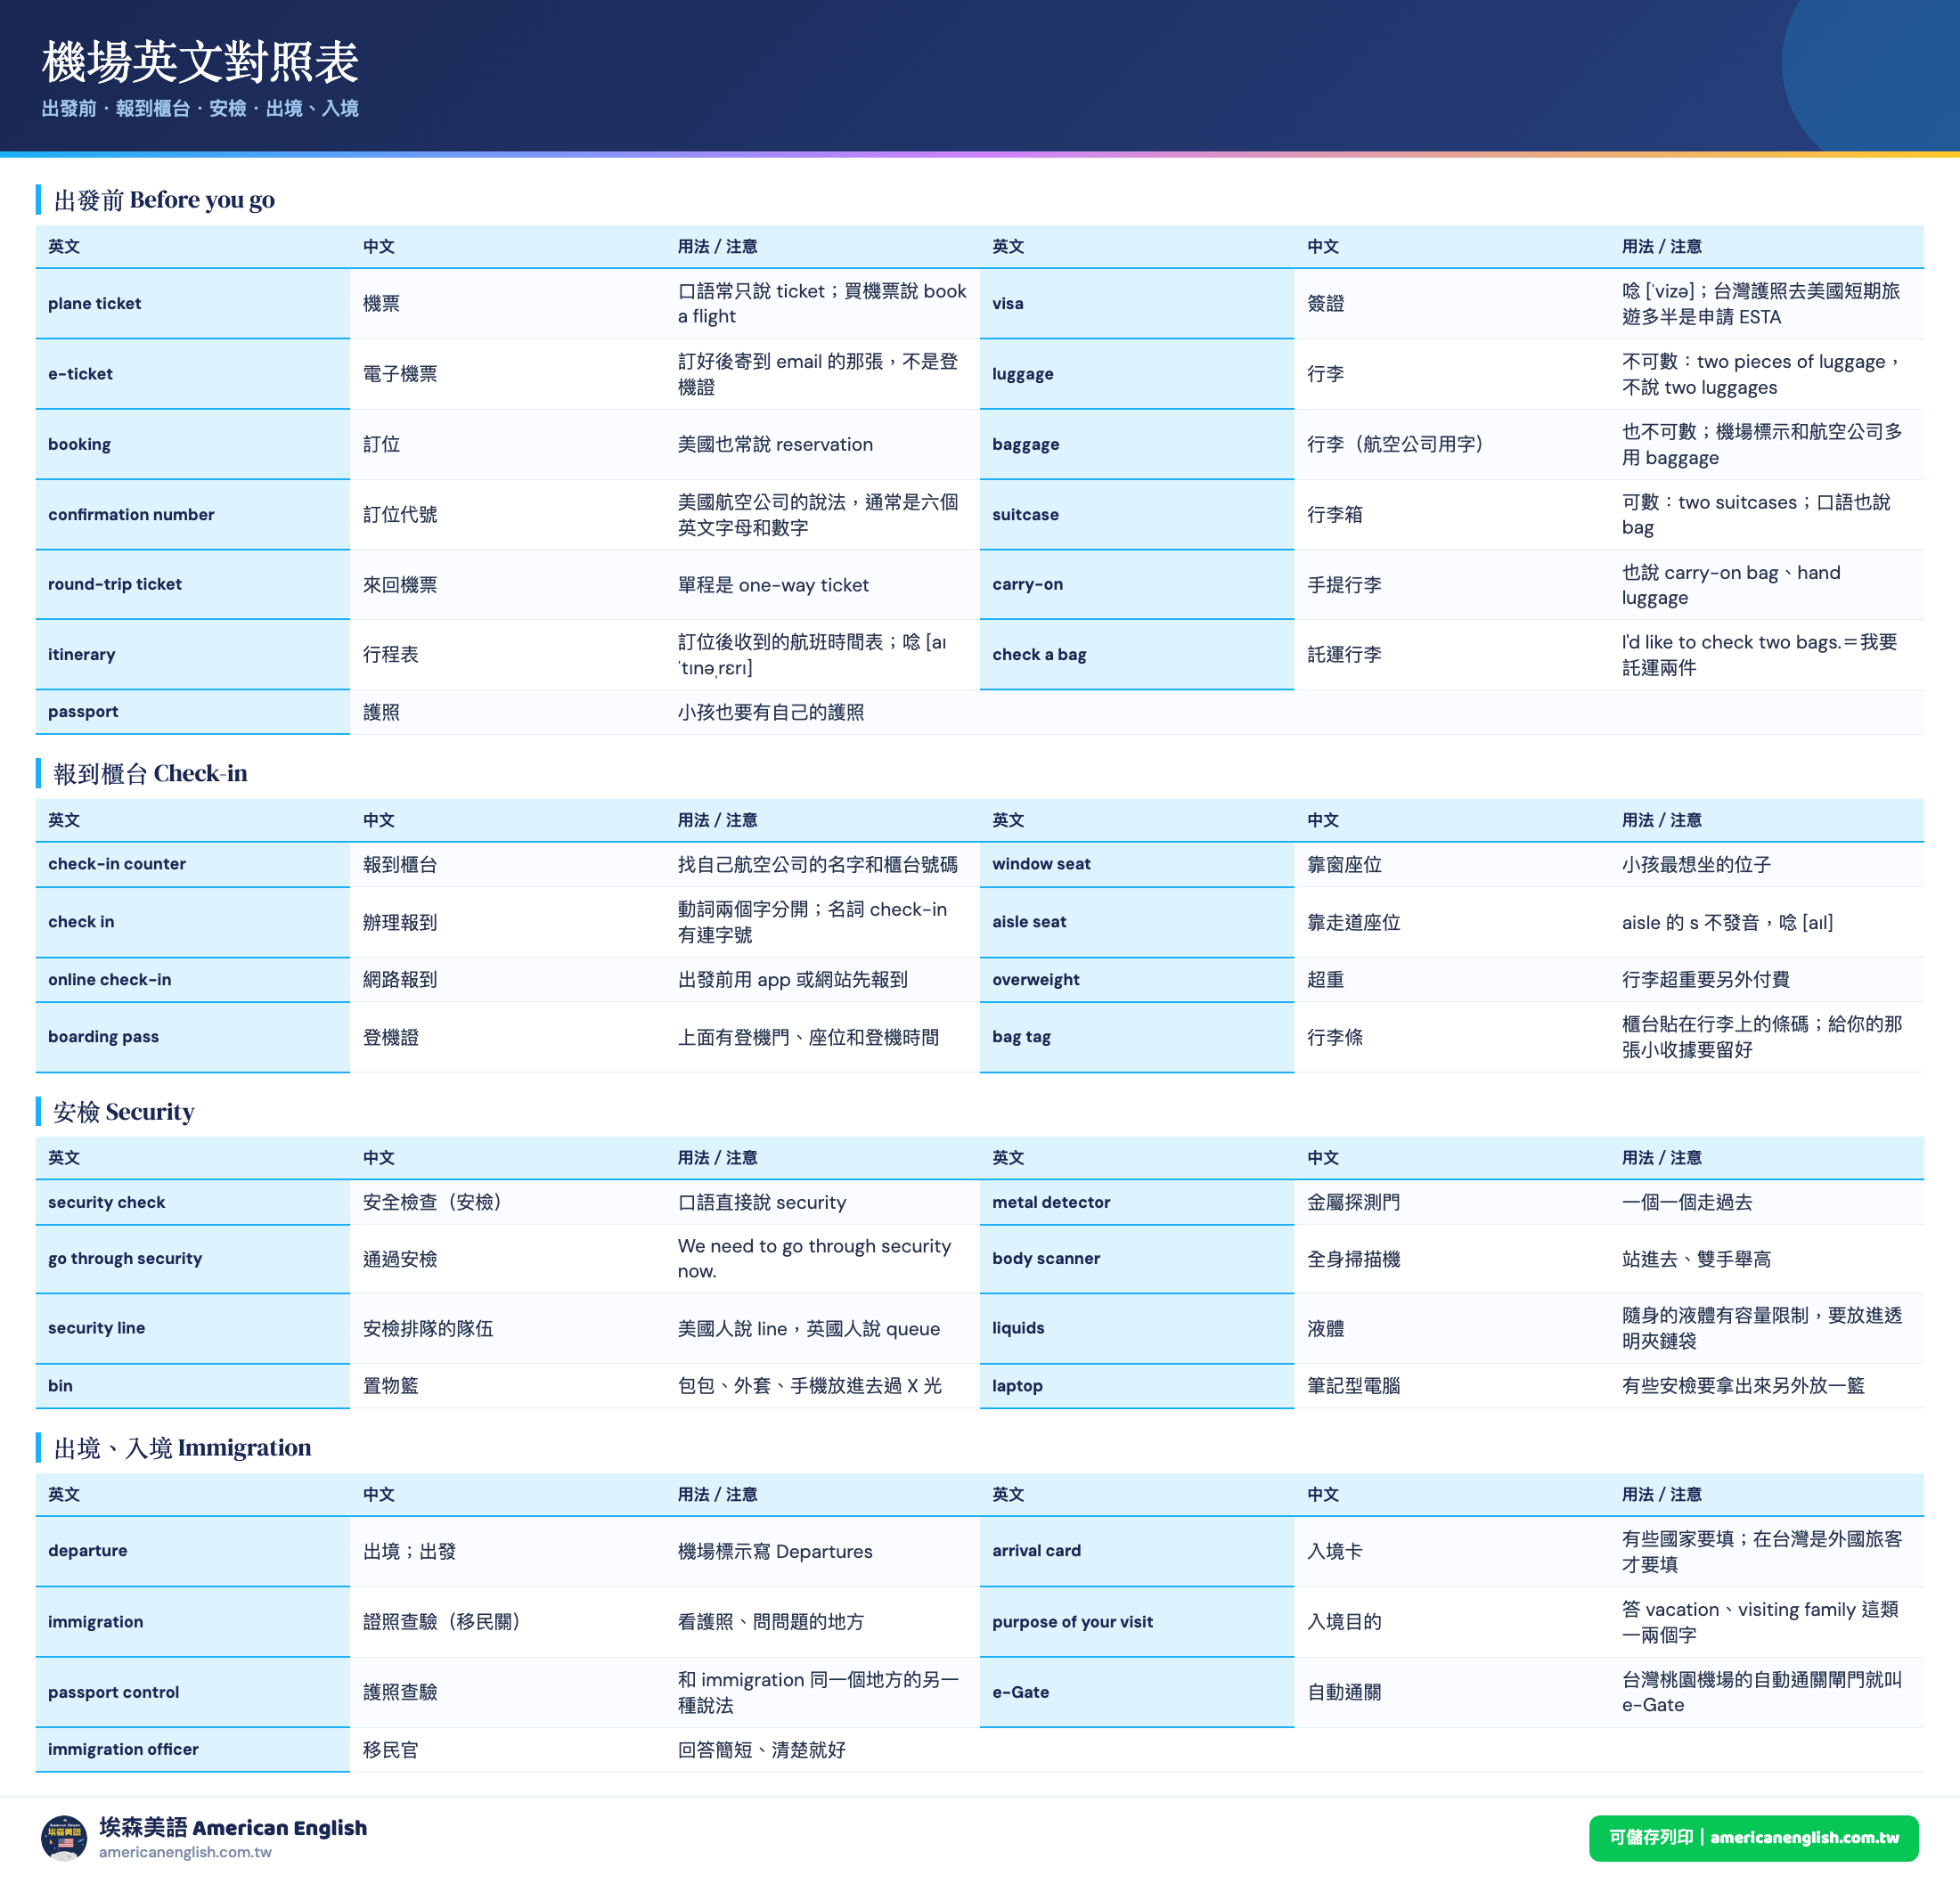Click the 金屬探測門 translation cell
Image resolution: width=1960 pixels, height=1884 pixels.
[1451, 1202]
